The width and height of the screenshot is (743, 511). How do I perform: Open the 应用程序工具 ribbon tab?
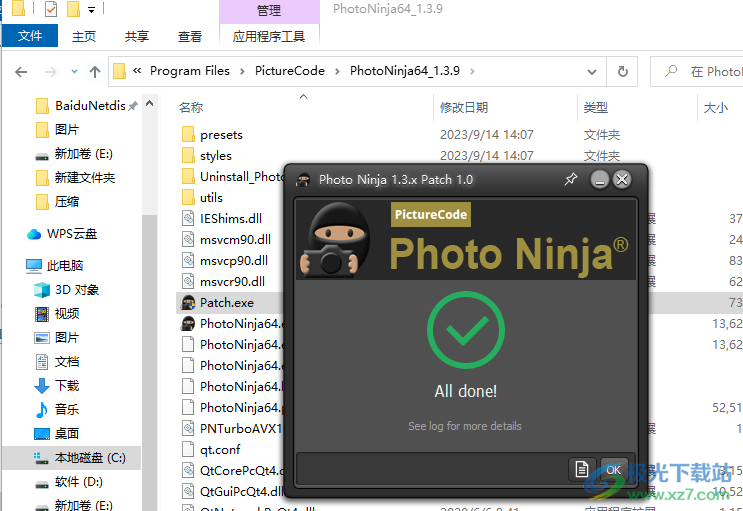pos(269,36)
